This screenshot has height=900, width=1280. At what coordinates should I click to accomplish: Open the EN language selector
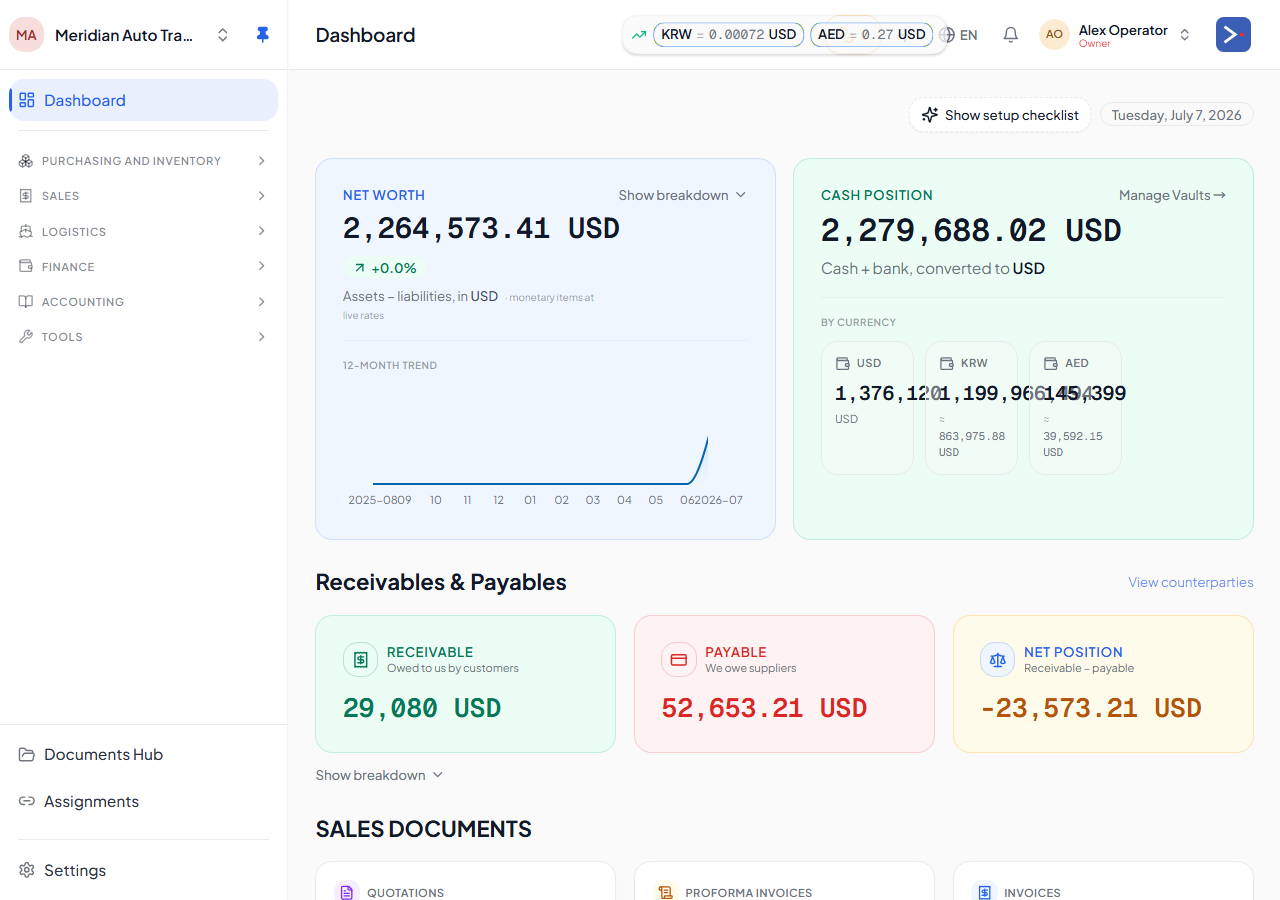(x=960, y=35)
